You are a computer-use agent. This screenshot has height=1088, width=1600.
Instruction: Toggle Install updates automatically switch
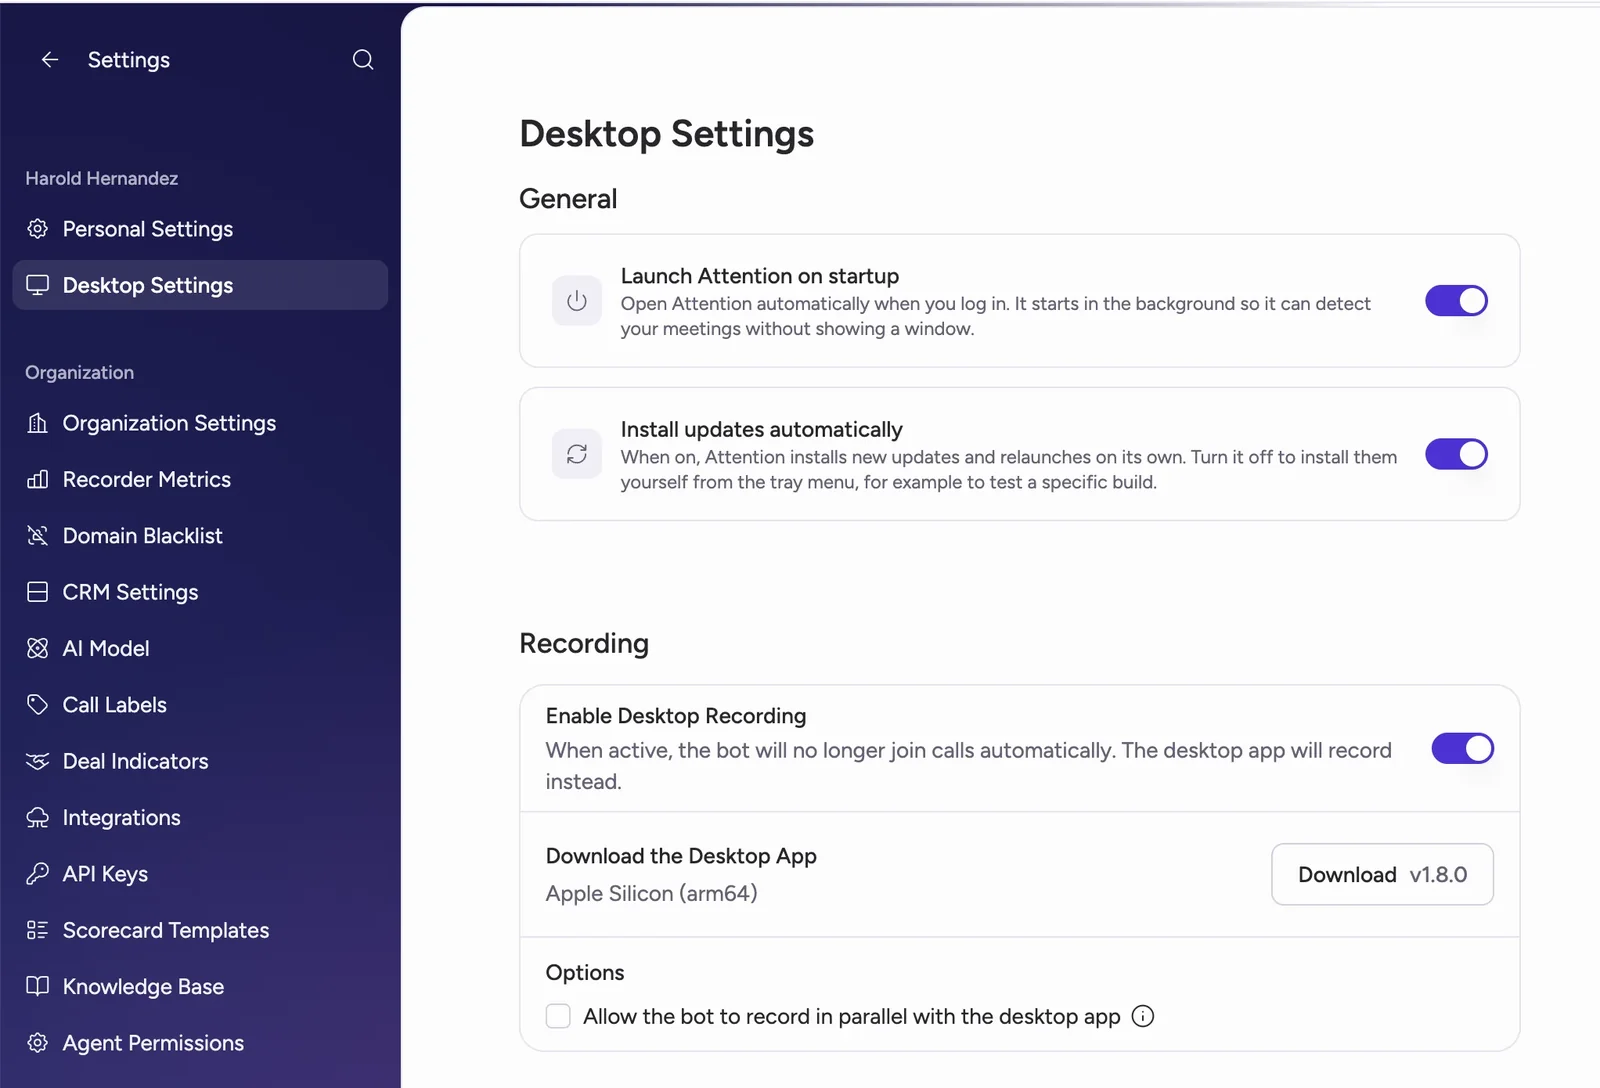pyautogui.click(x=1456, y=454)
